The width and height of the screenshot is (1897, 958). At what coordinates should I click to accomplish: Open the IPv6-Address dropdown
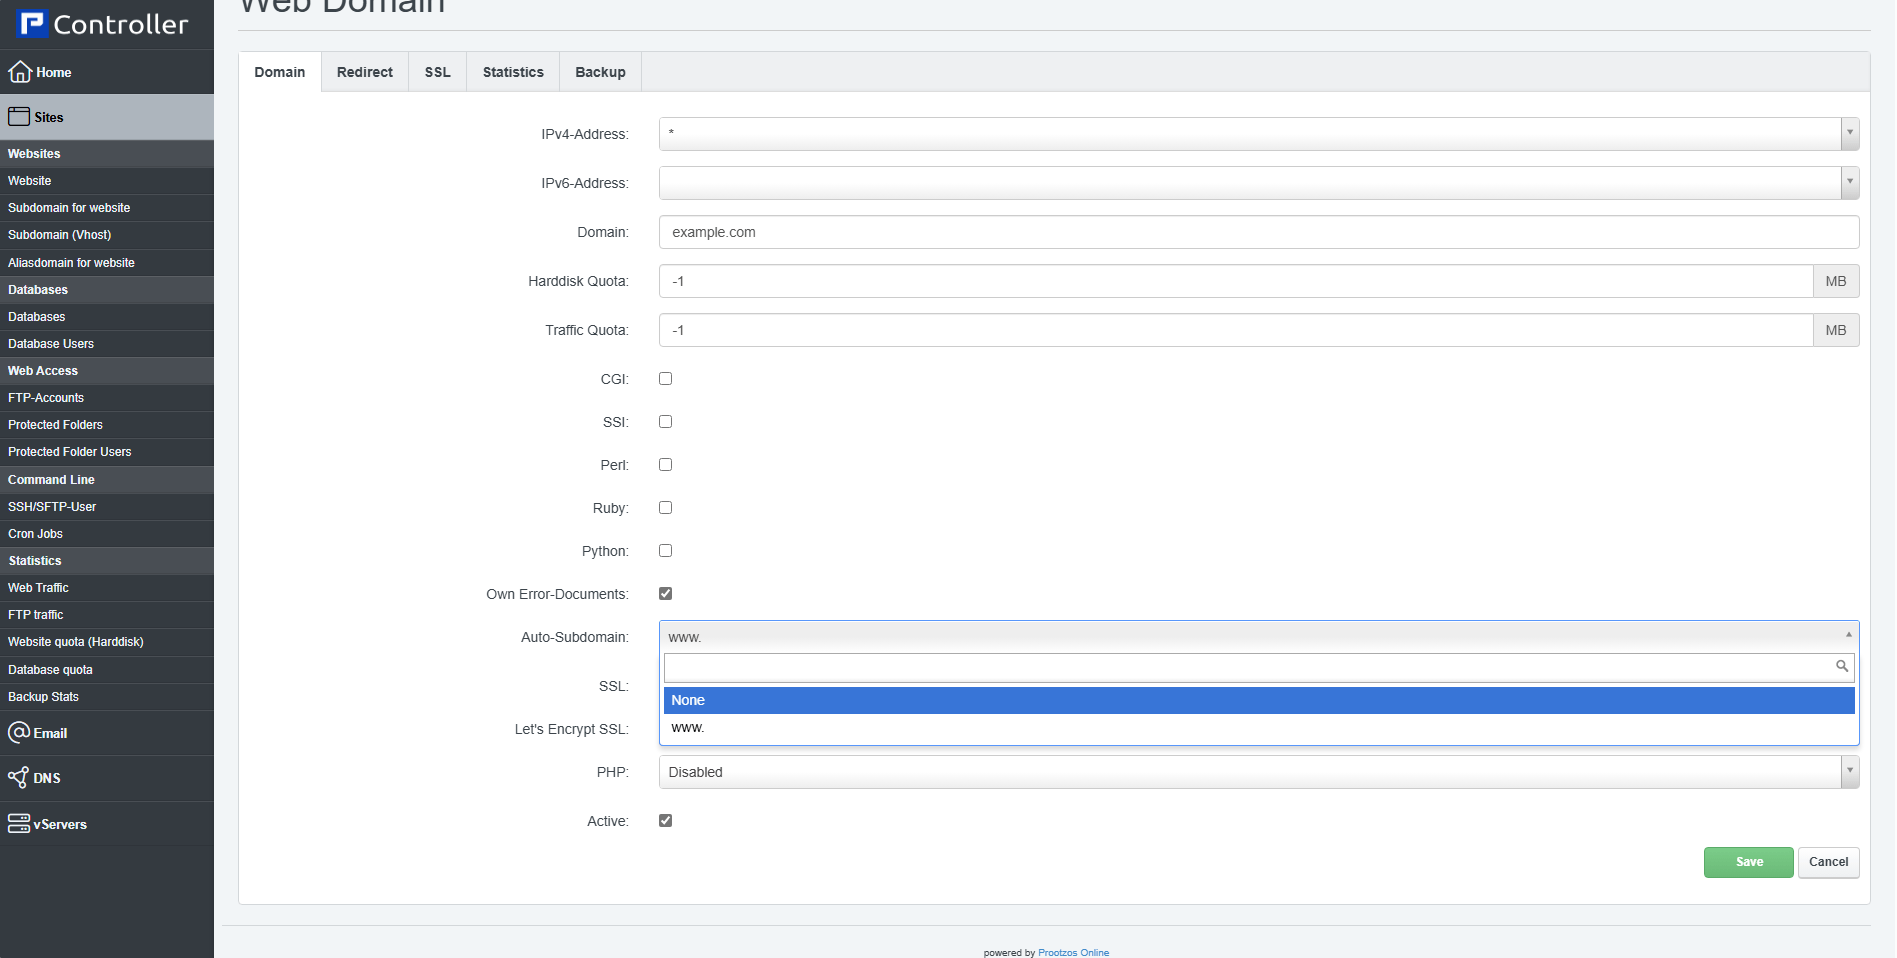point(1849,183)
